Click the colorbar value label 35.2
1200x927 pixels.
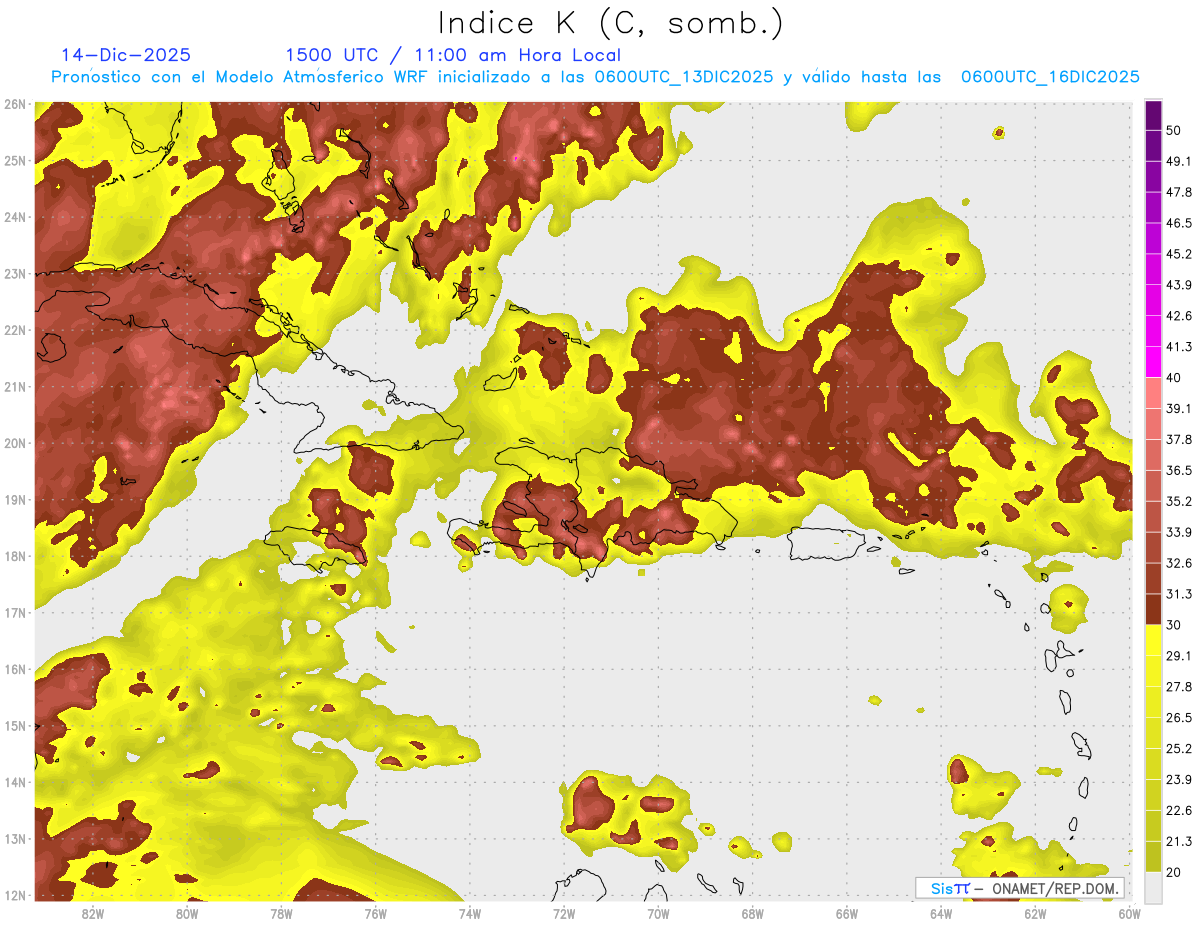1179,501
